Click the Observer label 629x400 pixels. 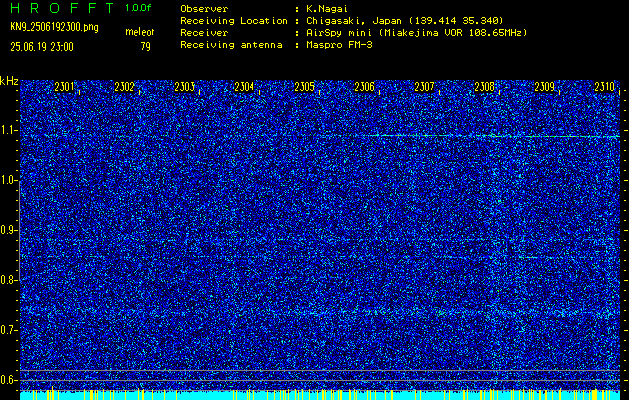click(x=204, y=9)
